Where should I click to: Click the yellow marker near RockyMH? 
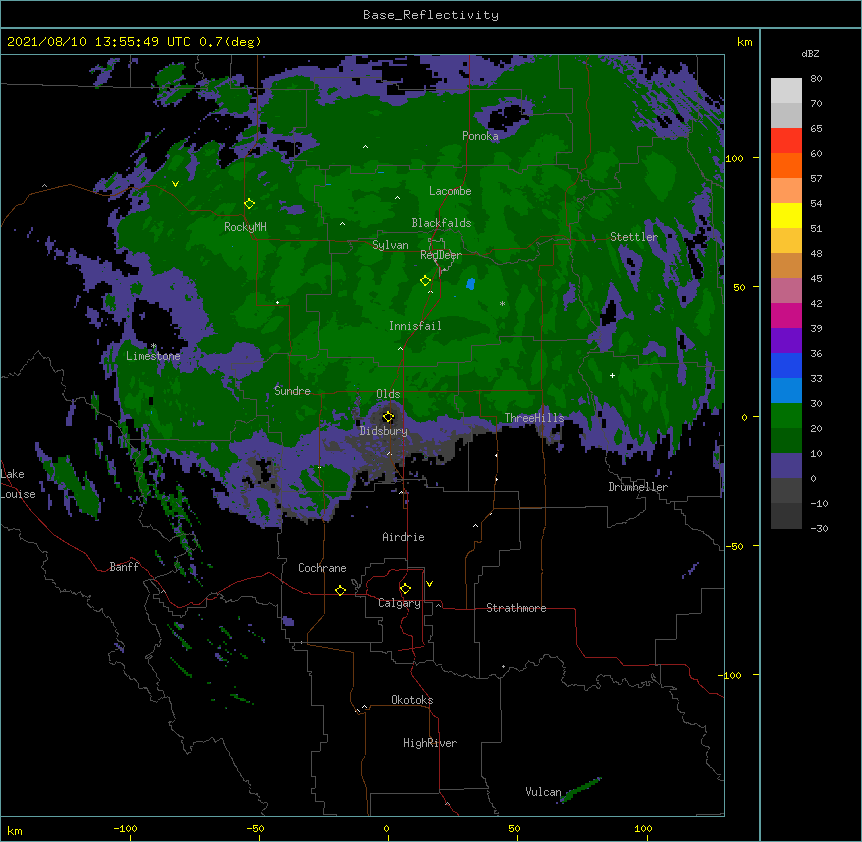(249, 203)
